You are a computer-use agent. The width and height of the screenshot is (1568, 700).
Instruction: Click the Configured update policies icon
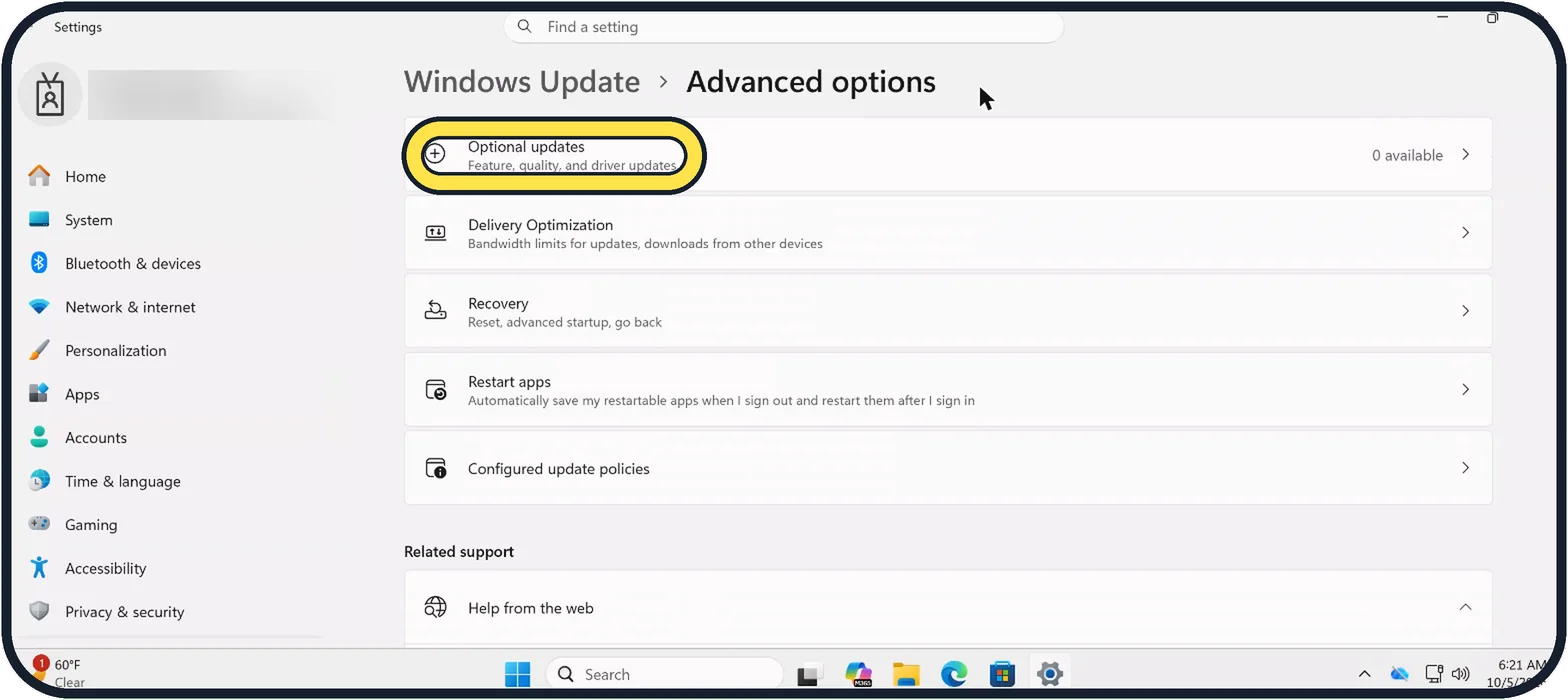pos(435,468)
